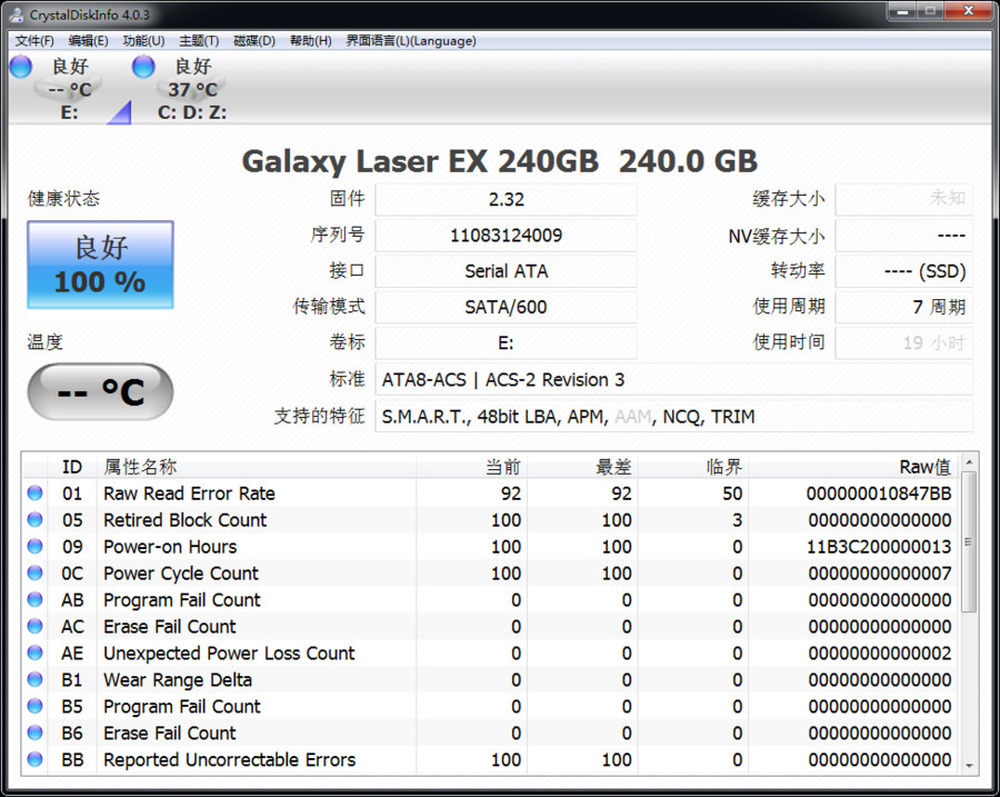Select the Unexpected Power Loss Count row name
Screen dimensions: 1000x797
[229, 654]
